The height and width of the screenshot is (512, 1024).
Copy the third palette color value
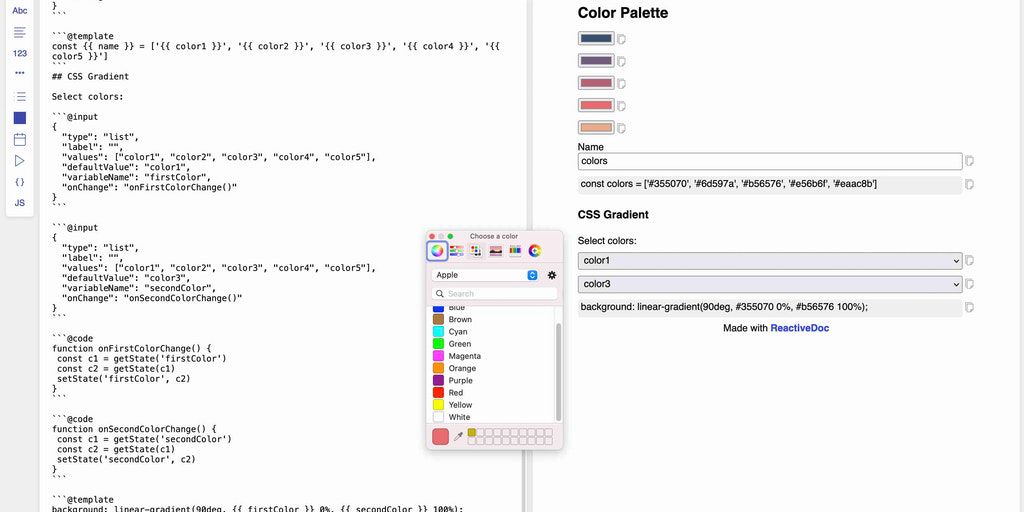(x=622, y=84)
